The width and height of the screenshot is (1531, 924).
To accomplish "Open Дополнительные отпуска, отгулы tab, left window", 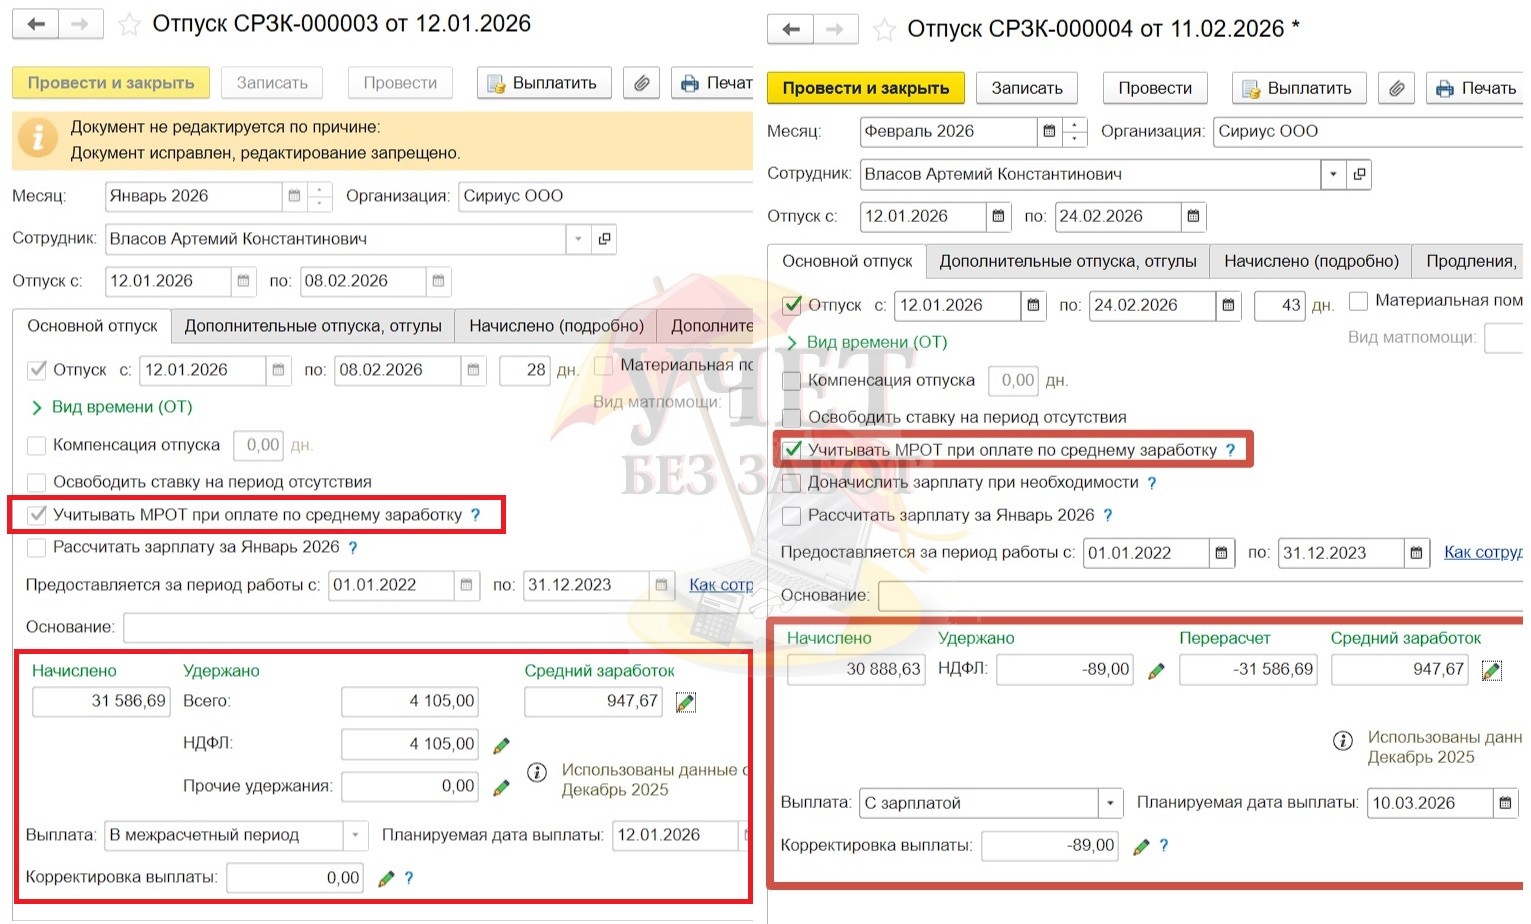I will coord(313,326).
